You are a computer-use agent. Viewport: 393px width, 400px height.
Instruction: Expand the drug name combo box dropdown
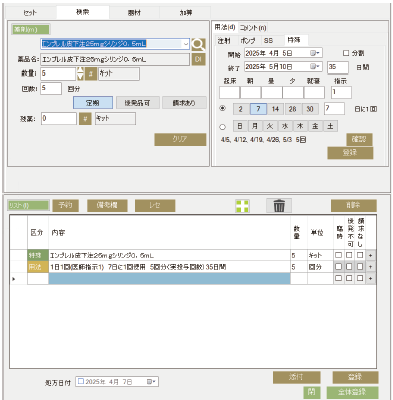pos(186,44)
